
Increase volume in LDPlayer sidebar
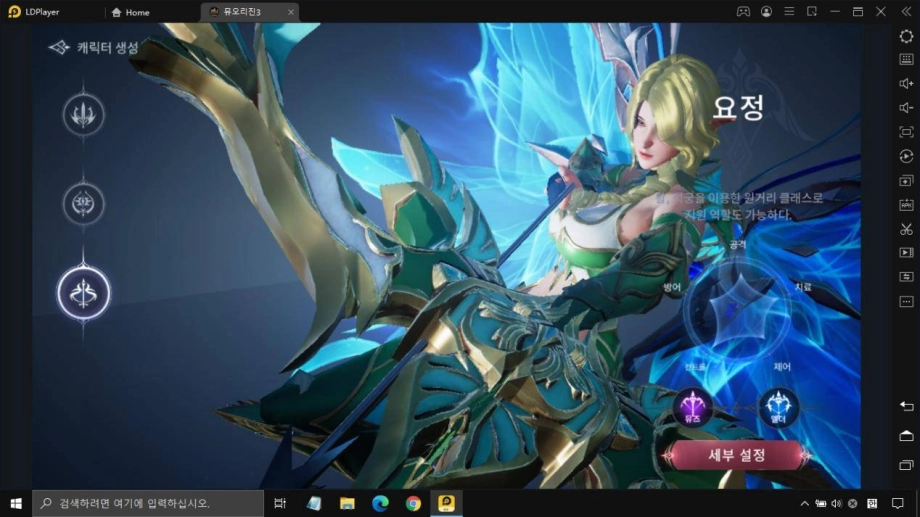tap(907, 83)
